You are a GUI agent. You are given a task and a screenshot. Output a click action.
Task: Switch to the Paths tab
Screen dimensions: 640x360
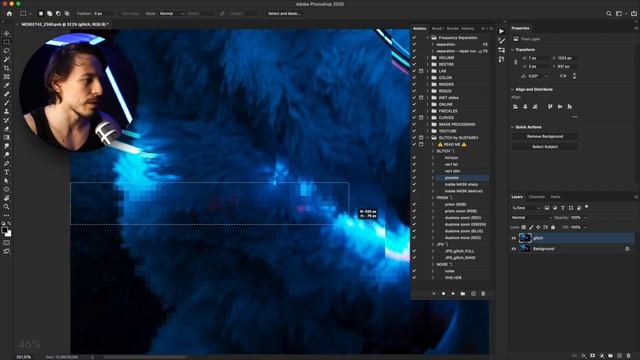coord(556,197)
